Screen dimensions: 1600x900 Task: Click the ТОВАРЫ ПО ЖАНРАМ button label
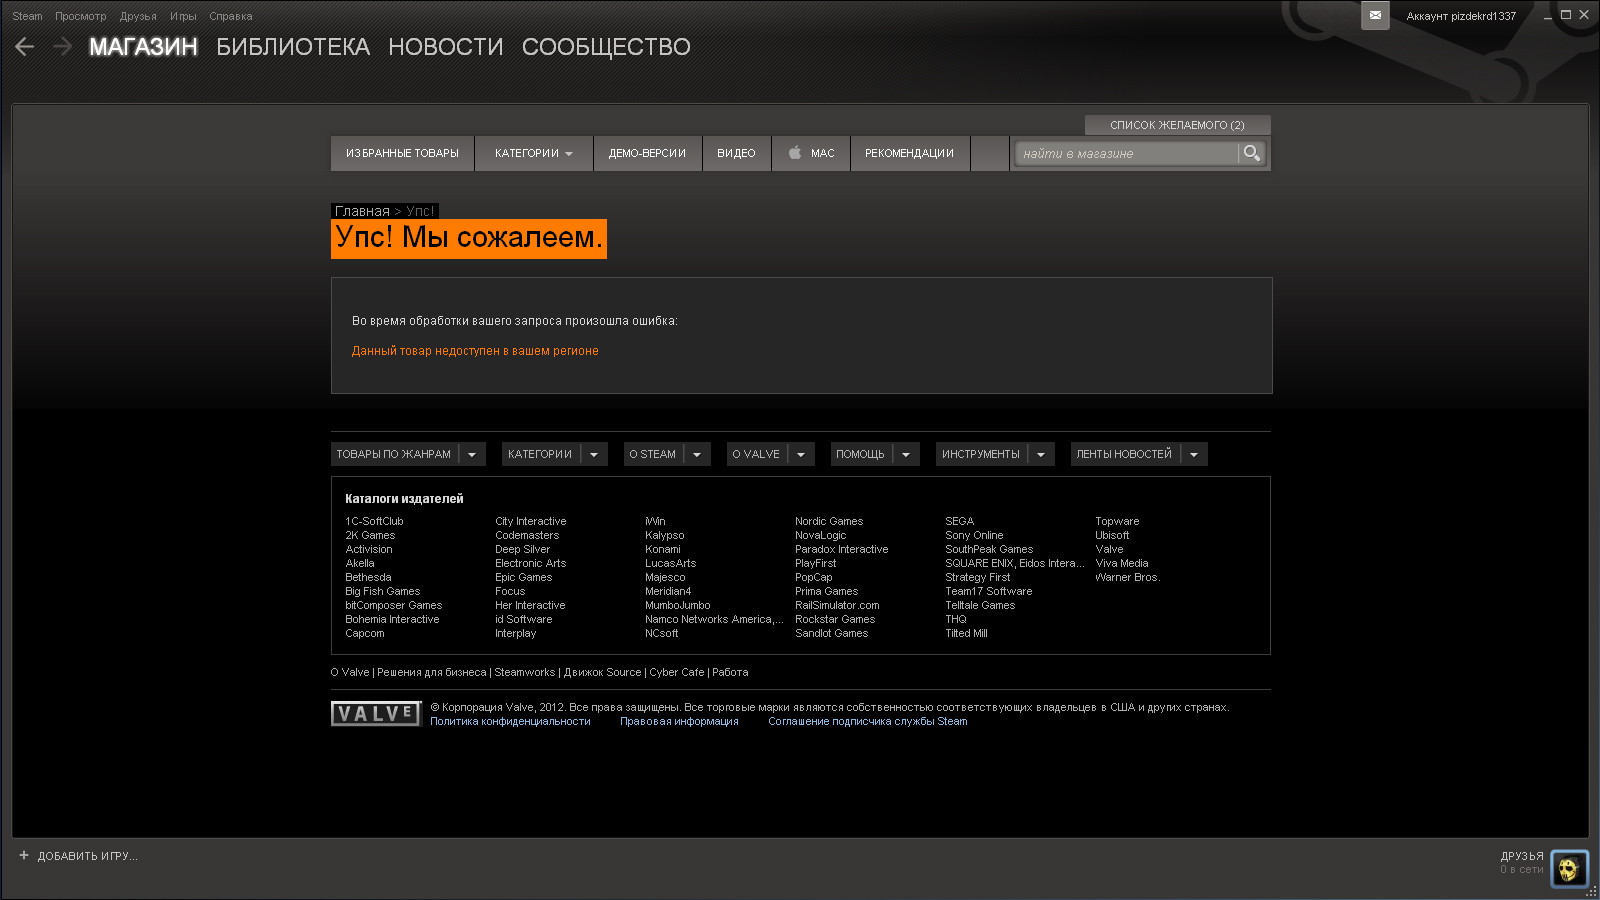click(394, 454)
